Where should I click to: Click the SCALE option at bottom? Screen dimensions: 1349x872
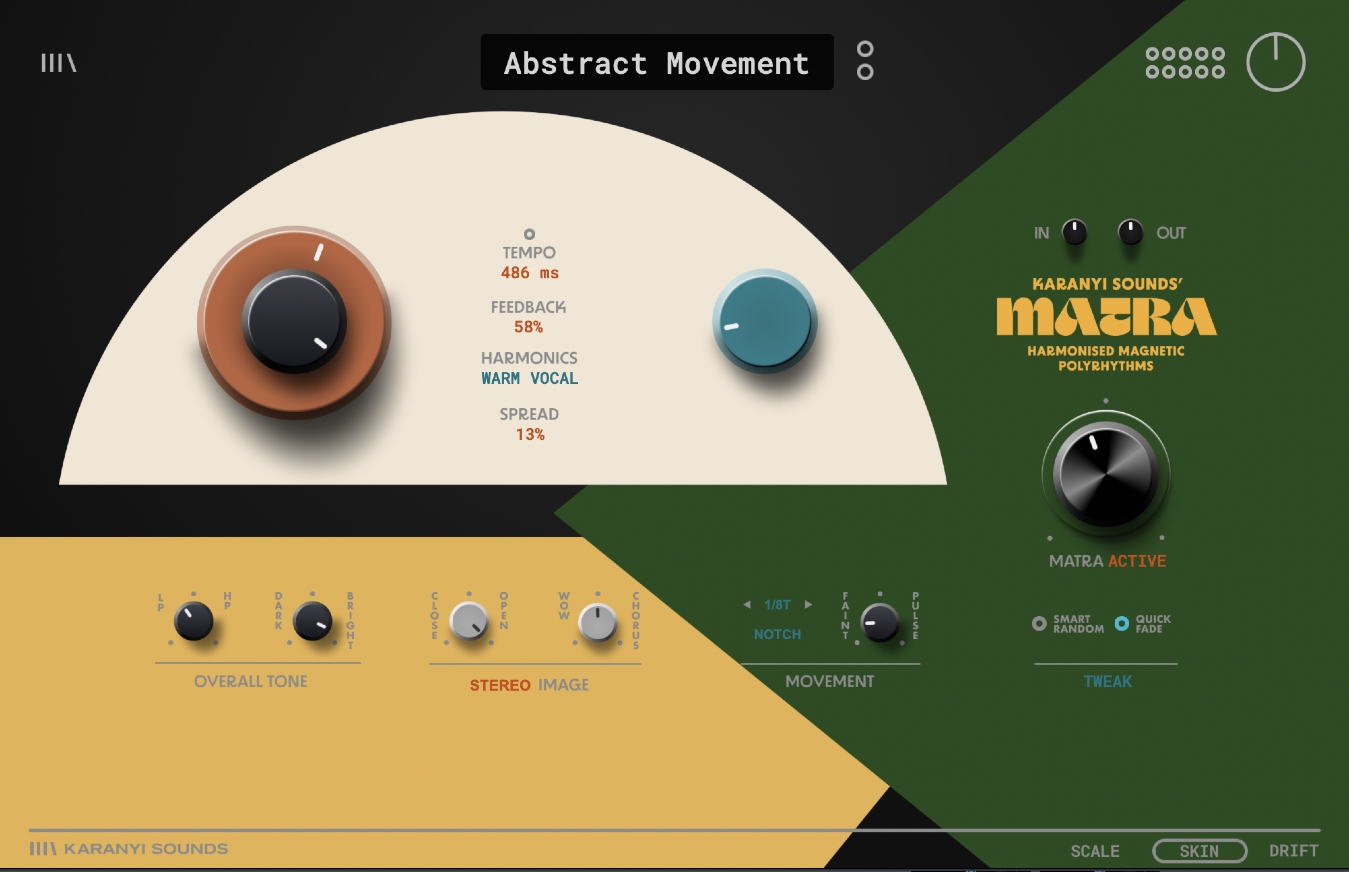1095,851
